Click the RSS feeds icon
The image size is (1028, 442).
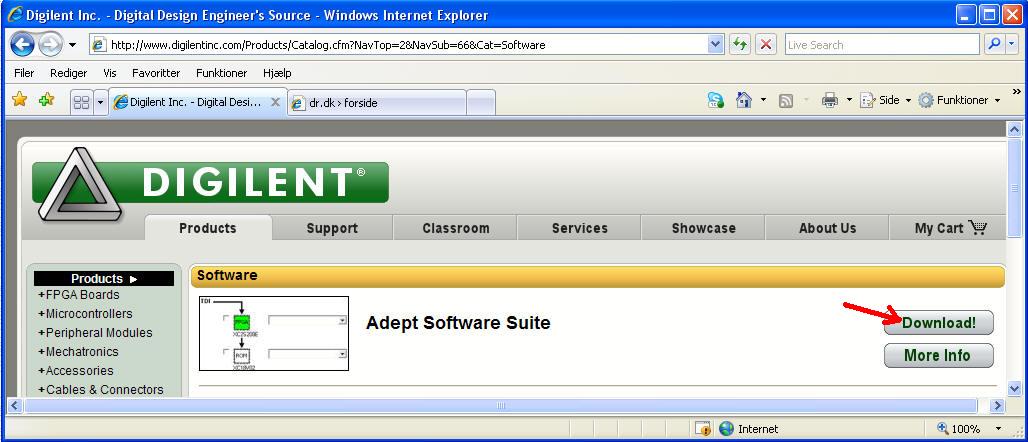coord(786,100)
